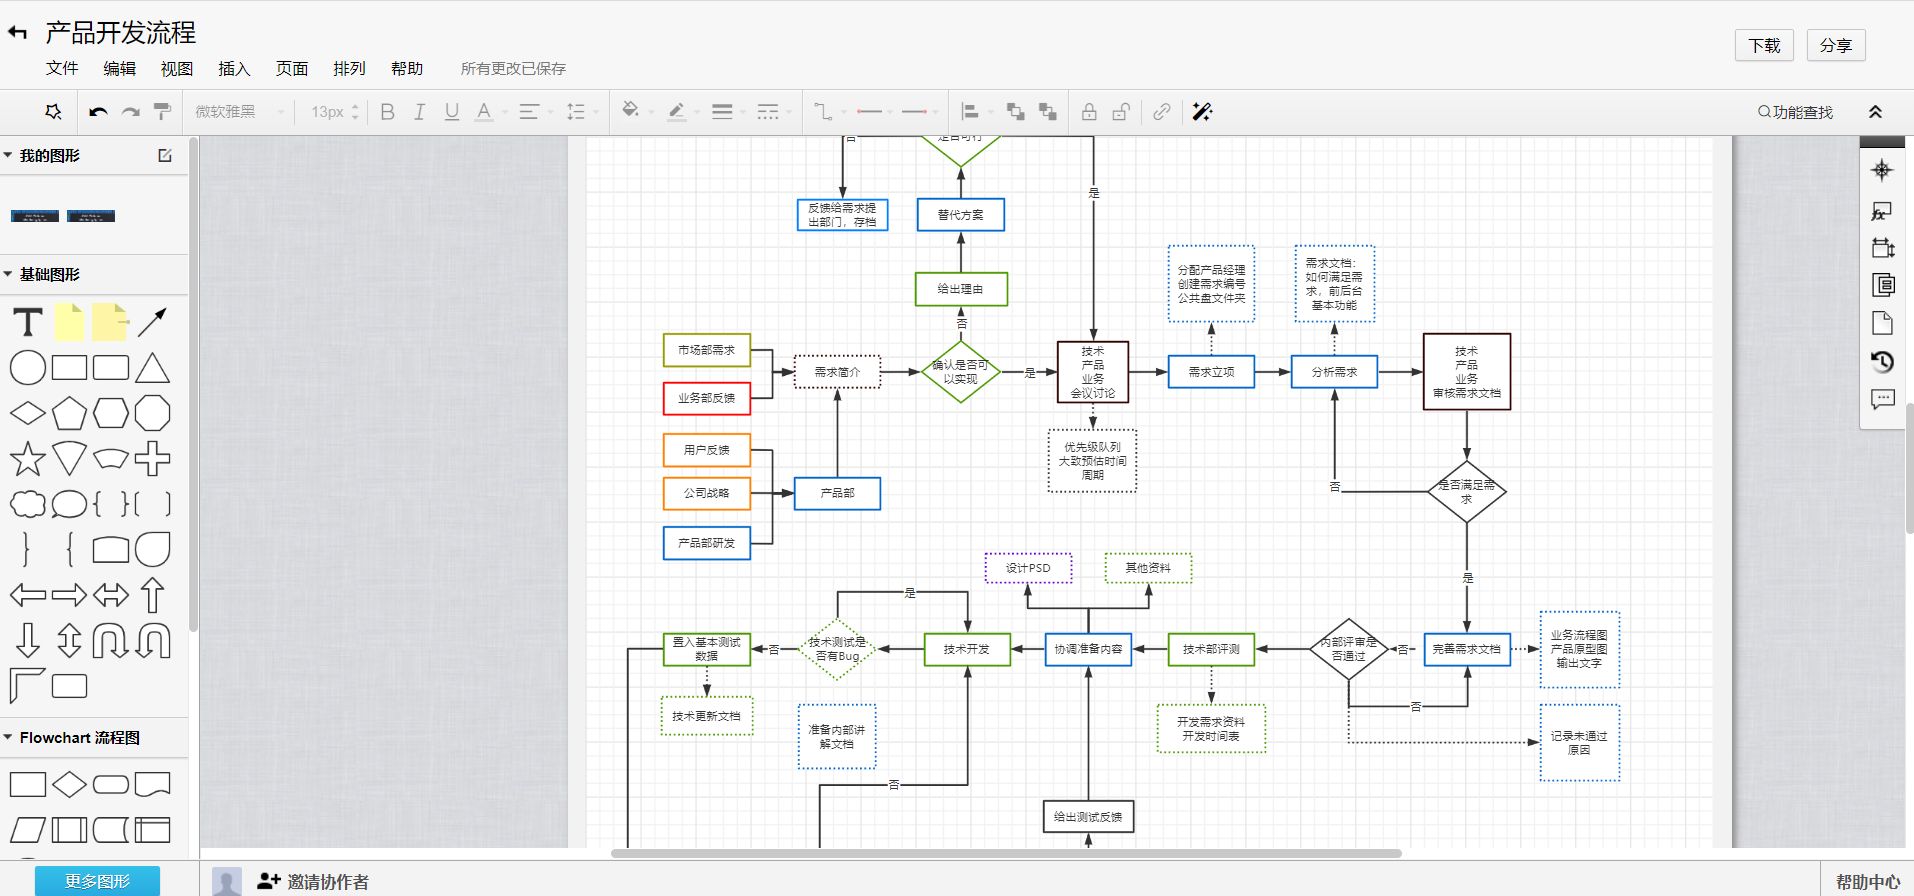Collapse the toolbar with the double chevron

(x=1875, y=112)
